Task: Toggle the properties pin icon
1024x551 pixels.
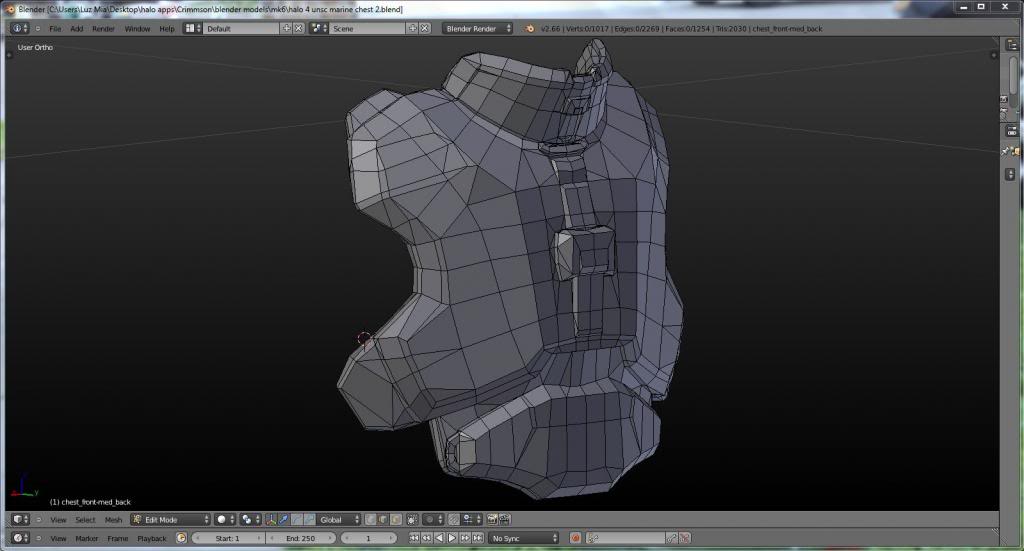Action: click(1006, 151)
